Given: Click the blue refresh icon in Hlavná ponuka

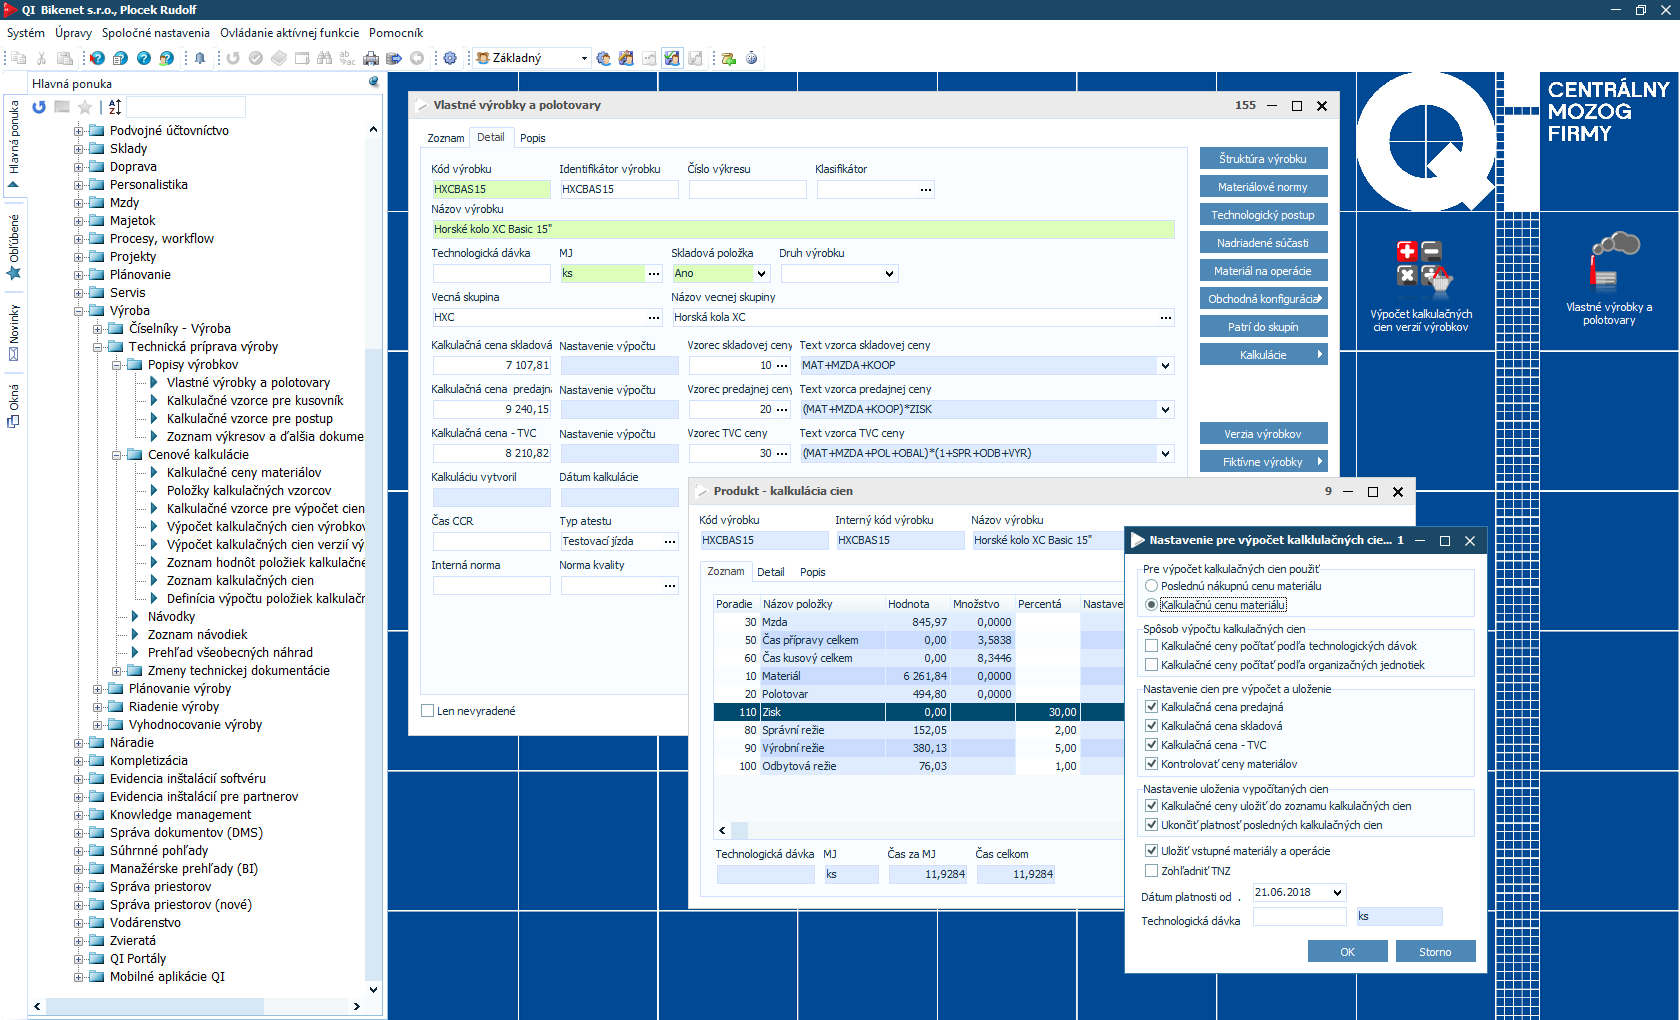Looking at the screenshot, I should click(x=39, y=107).
